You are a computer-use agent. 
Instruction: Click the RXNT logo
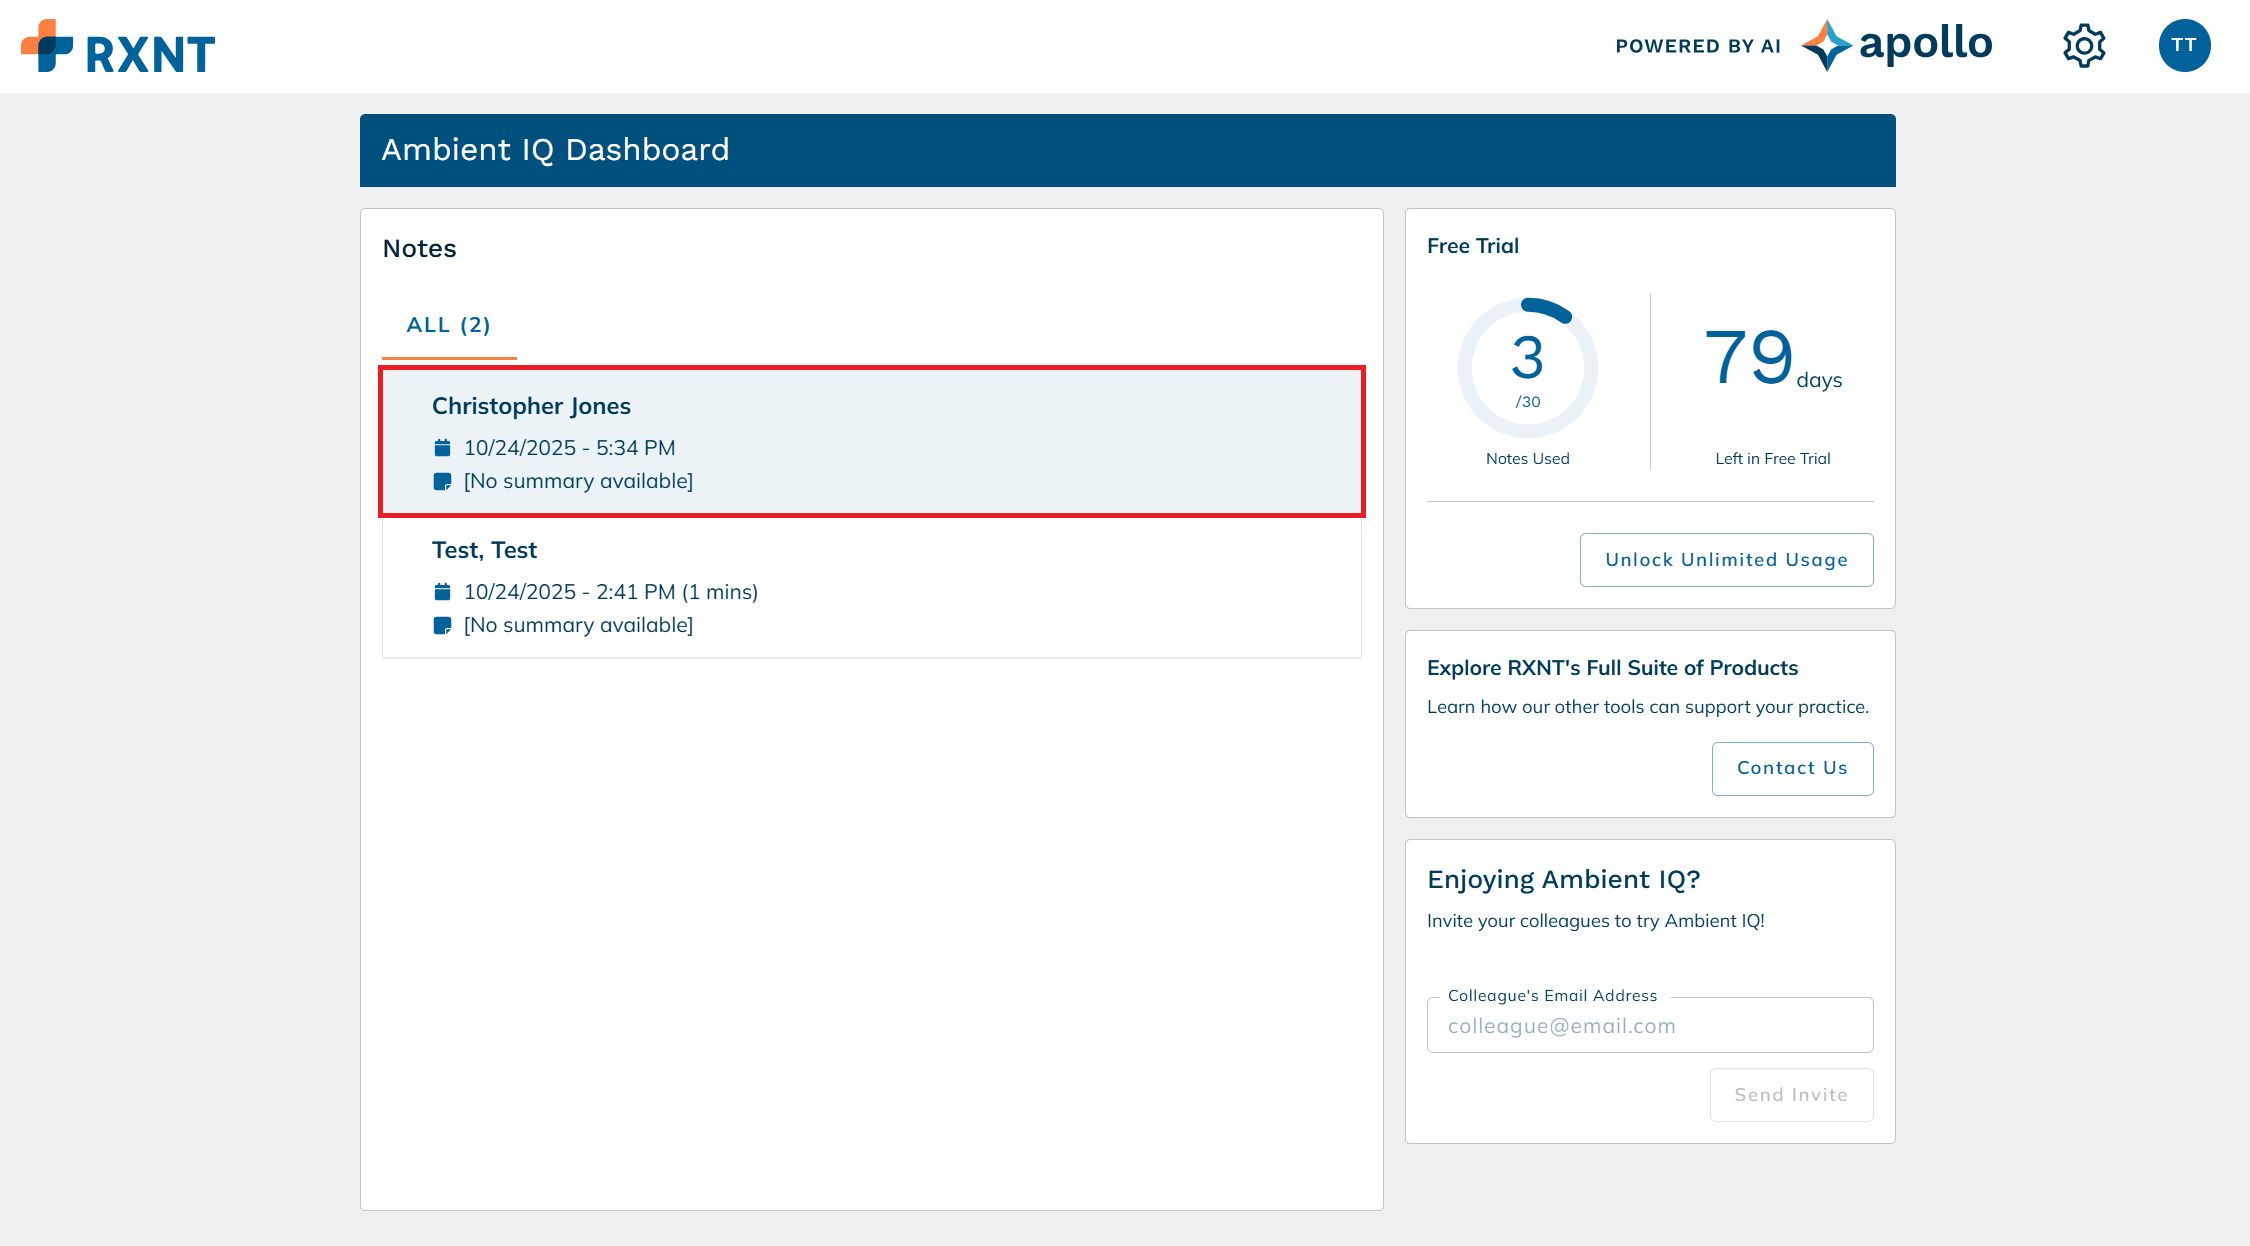[x=118, y=48]
